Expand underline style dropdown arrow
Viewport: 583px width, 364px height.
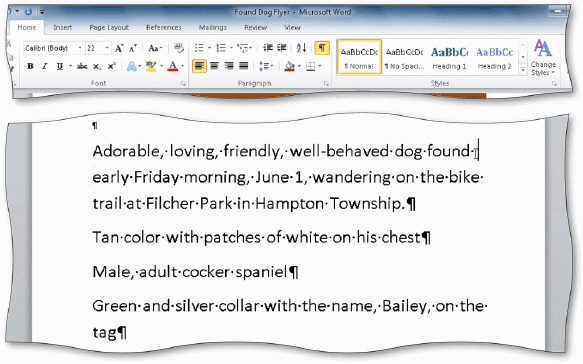70,66
